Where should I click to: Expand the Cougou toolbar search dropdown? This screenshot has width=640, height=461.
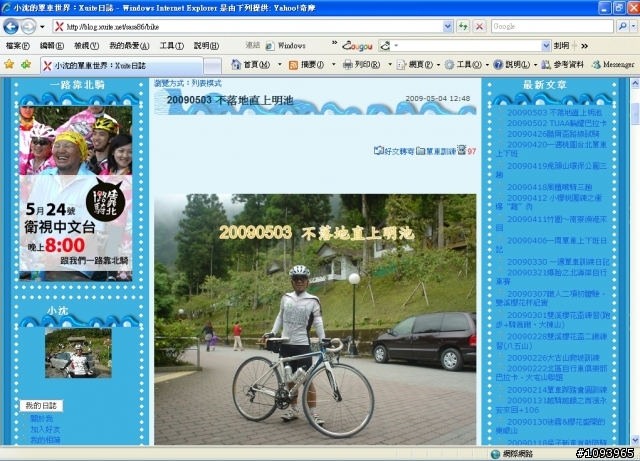[x=546, y=46]
